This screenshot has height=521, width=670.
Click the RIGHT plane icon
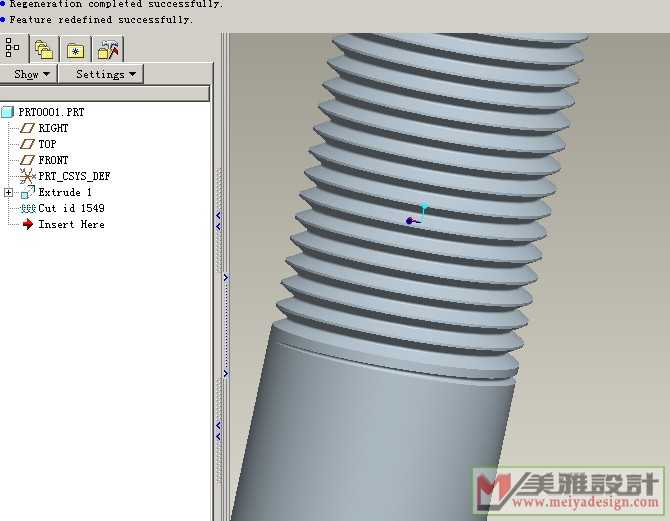27,128
